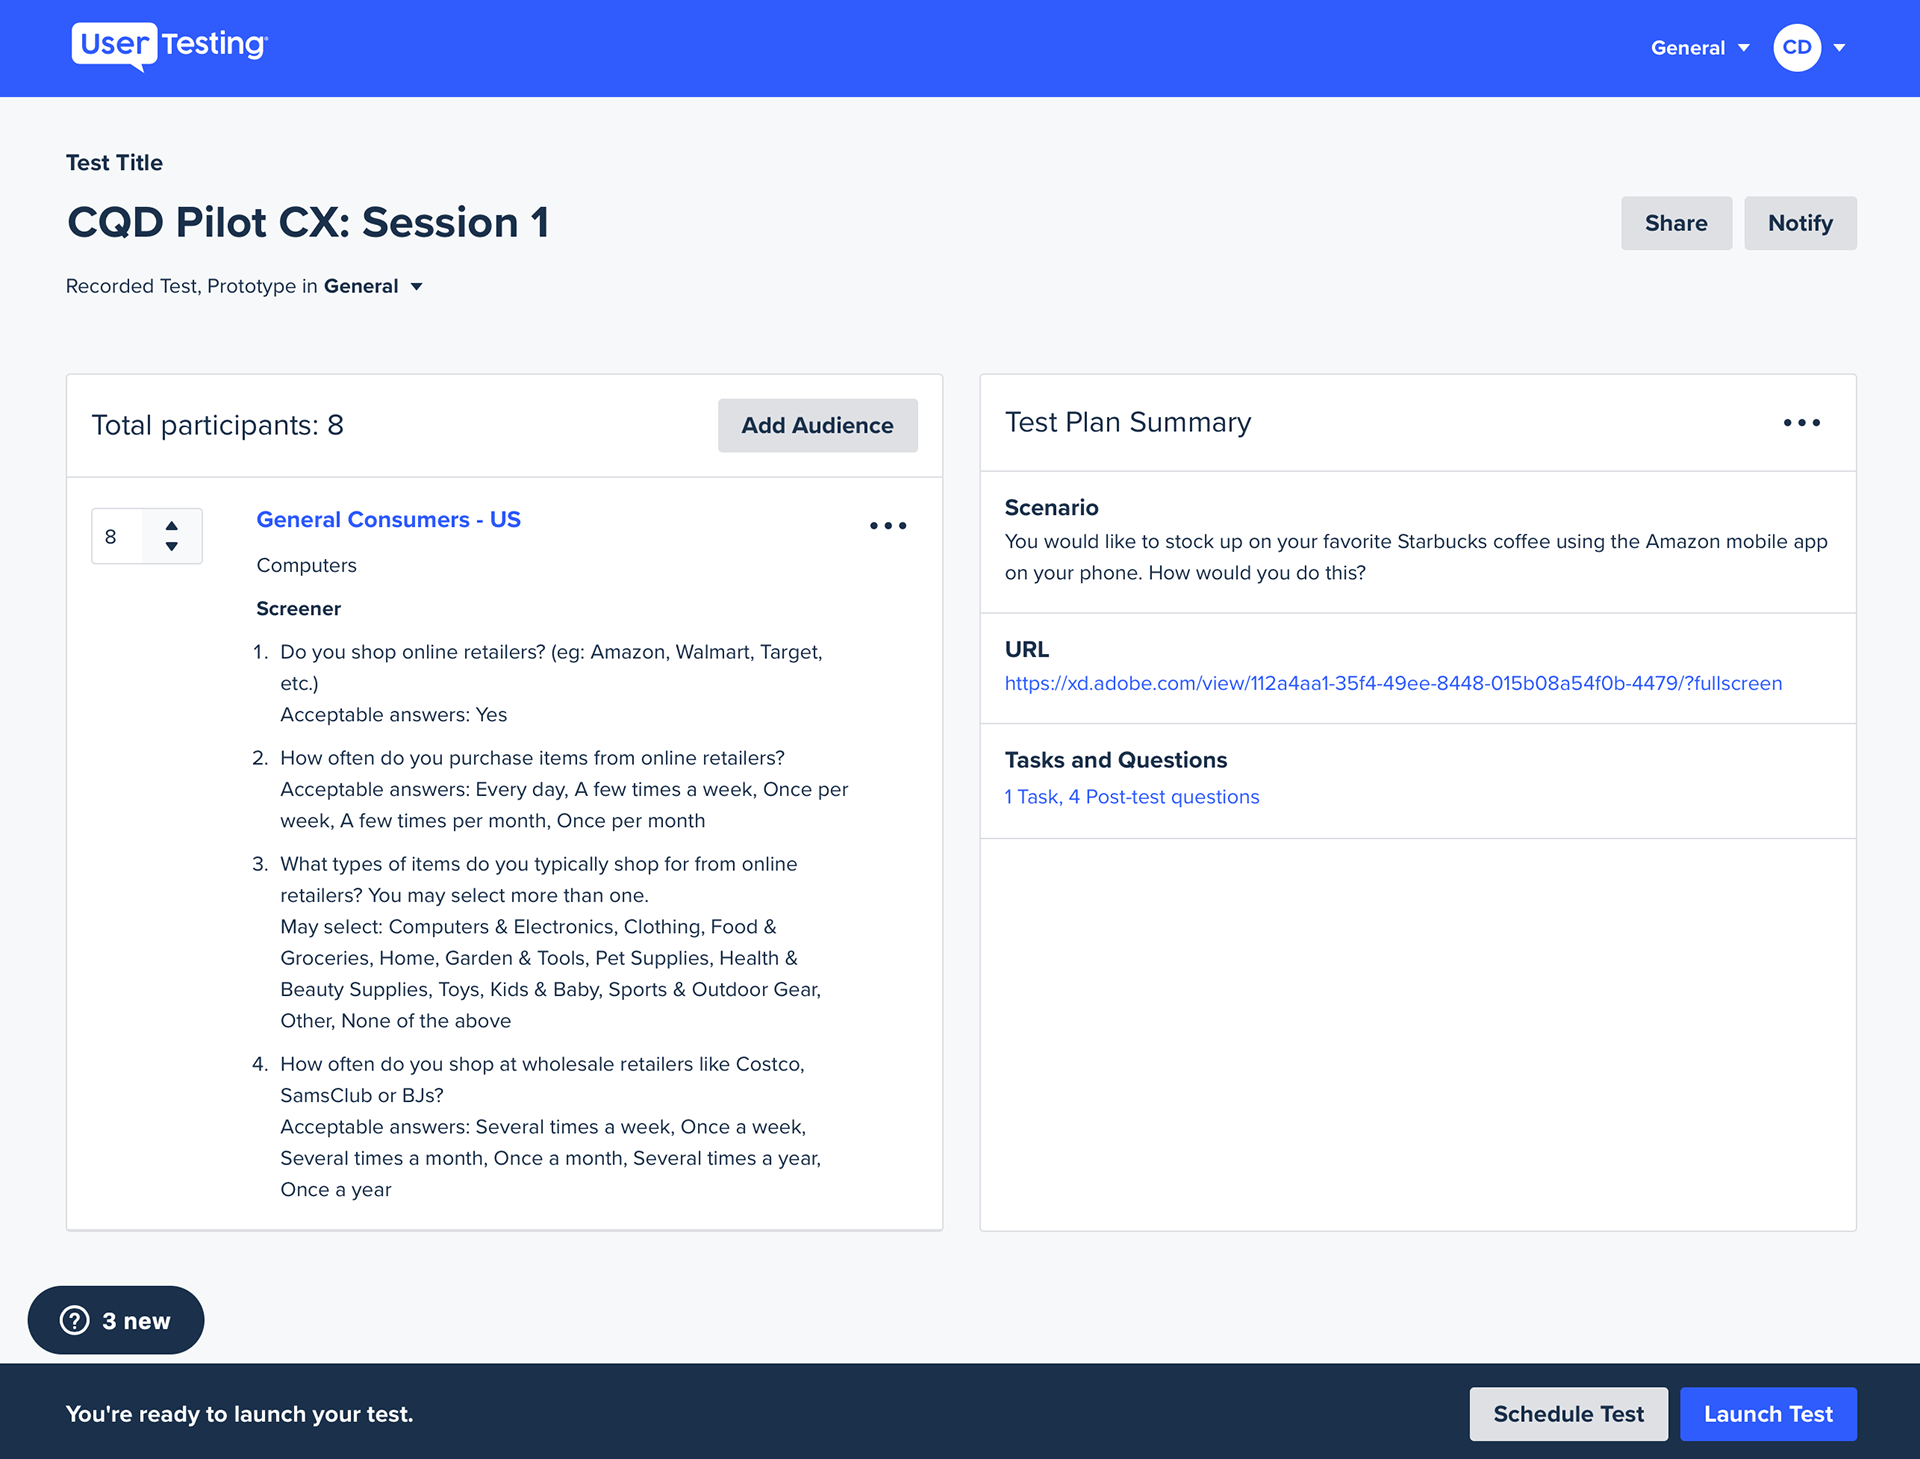Click the help question-mark icon
This screenshot has width=1920, height=1459.
(75, 1320)
